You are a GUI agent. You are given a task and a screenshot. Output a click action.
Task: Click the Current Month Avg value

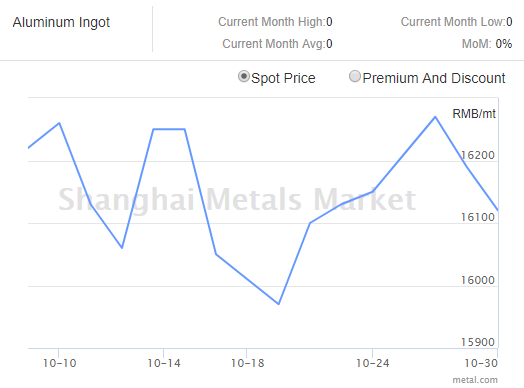pyautogui.click(x=329, y=44)
